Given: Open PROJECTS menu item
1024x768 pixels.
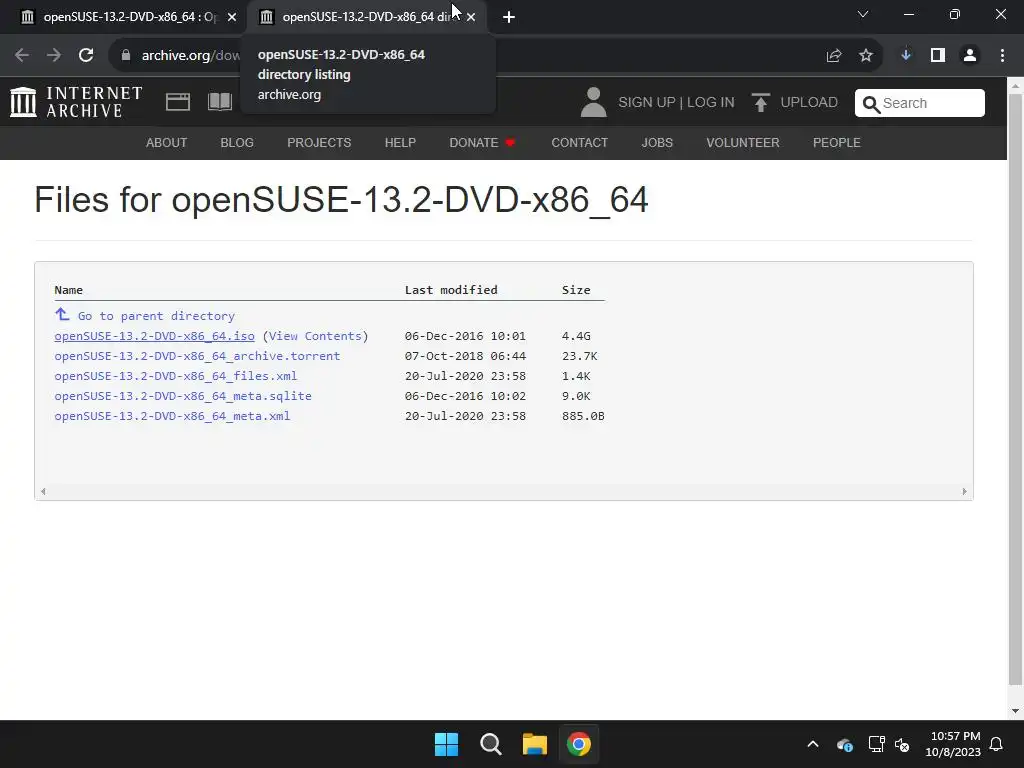Looking at the screenshot, I should coord(319,142).
